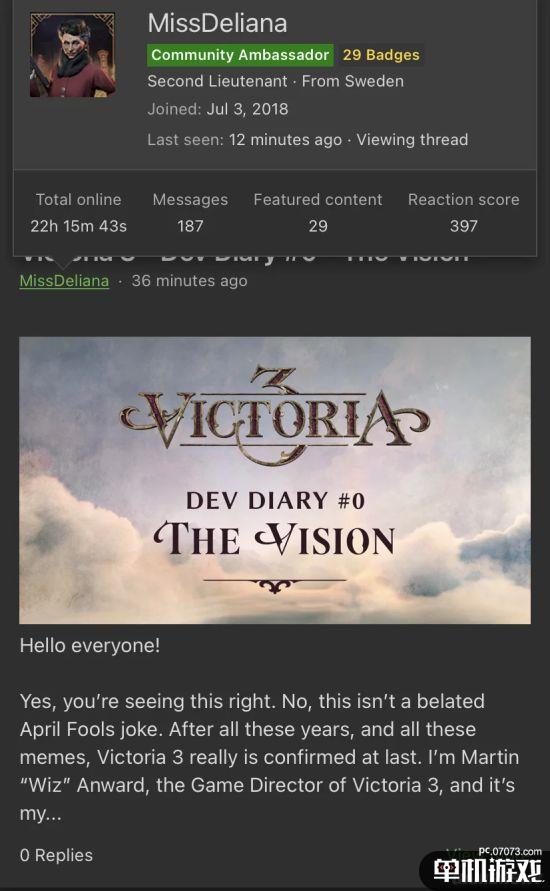The image size is (550, 891).
Task: Open the From Sweden location link
Action: click(x=352, y=81)
